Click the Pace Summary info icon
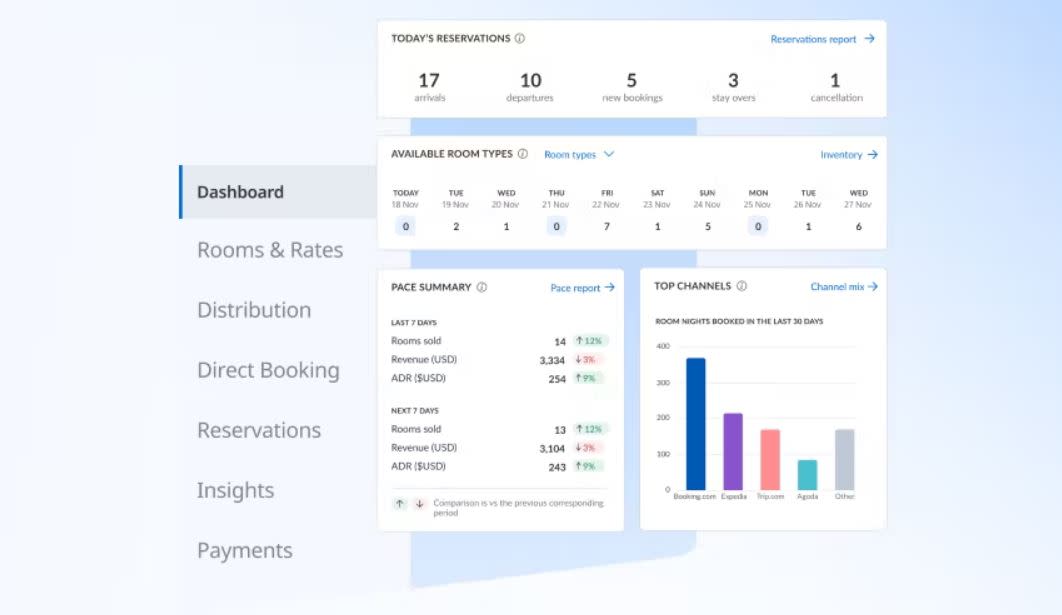Viewport: 1062px width, 615px height. [481, 287]
